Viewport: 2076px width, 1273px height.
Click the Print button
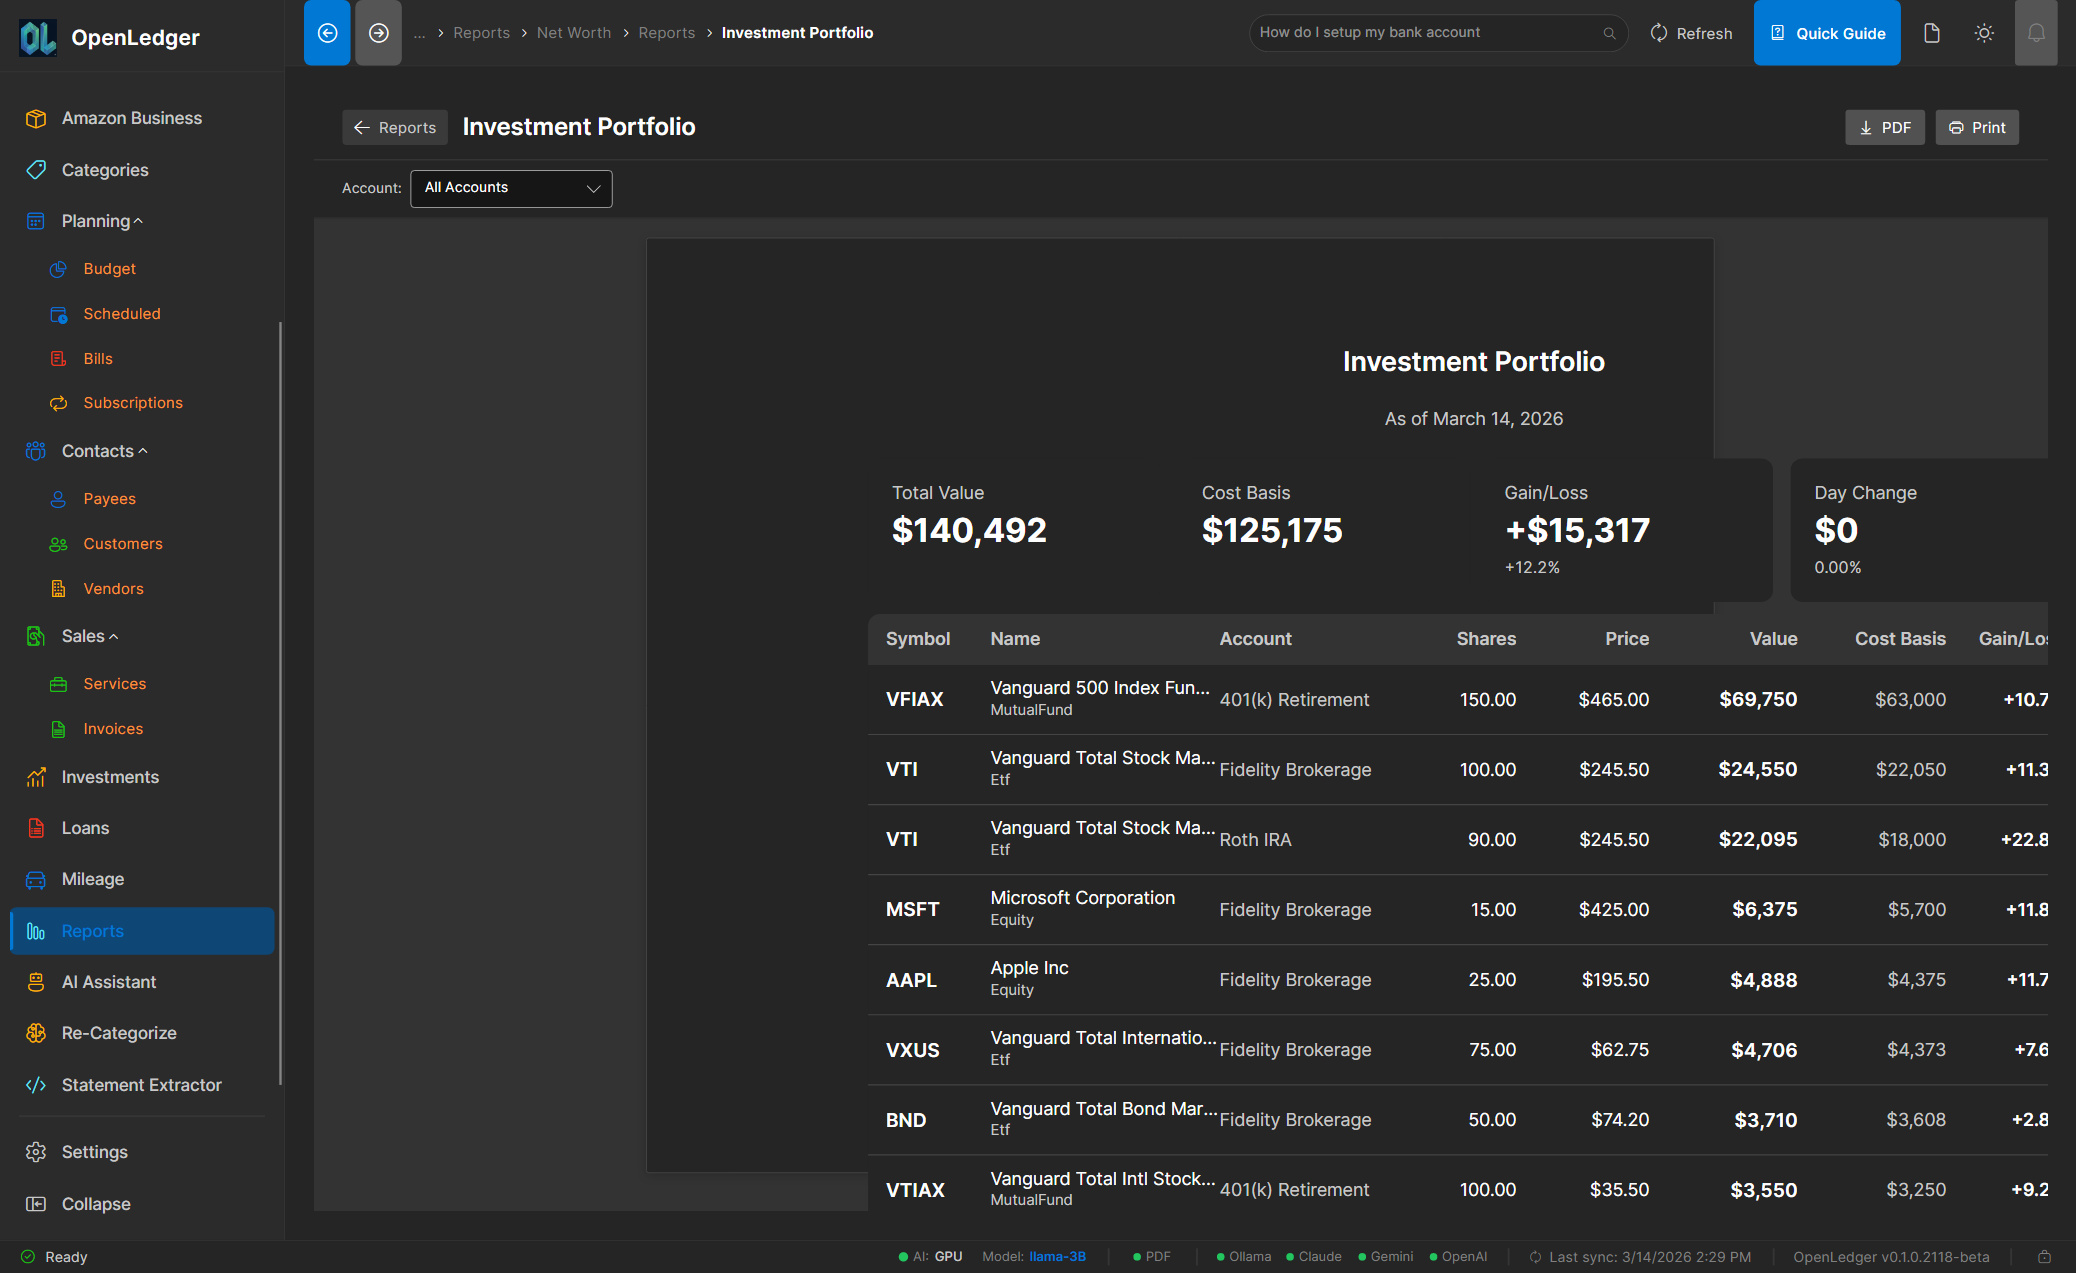[1977, 127]
